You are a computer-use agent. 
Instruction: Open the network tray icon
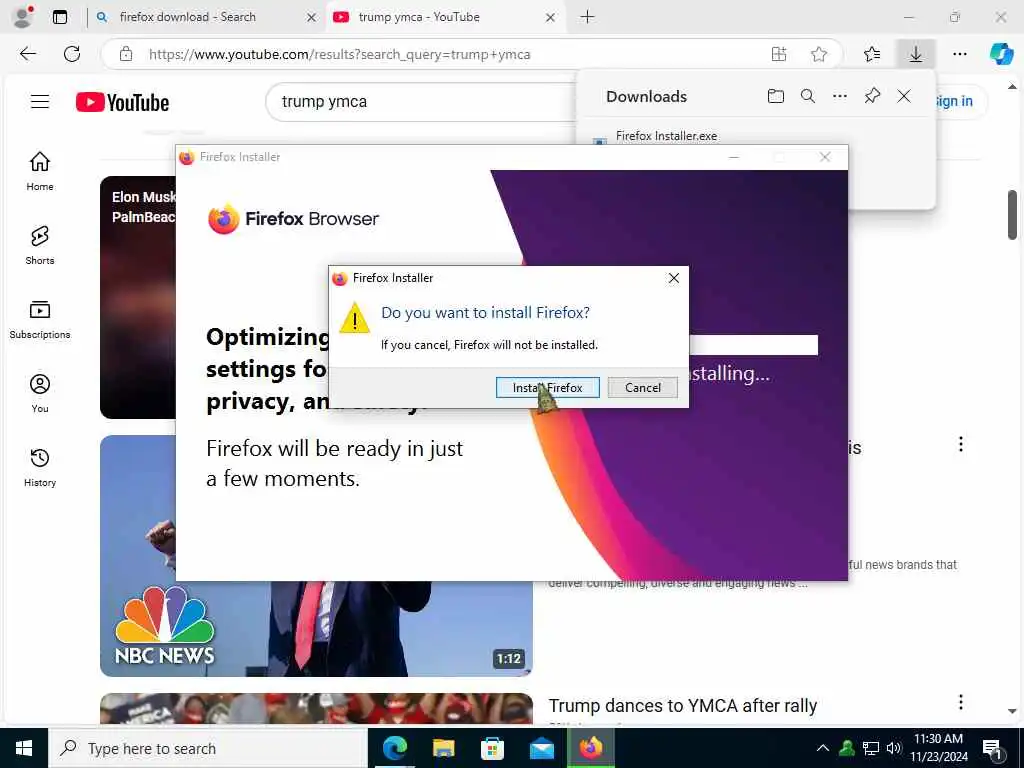(x=871, y=748)
